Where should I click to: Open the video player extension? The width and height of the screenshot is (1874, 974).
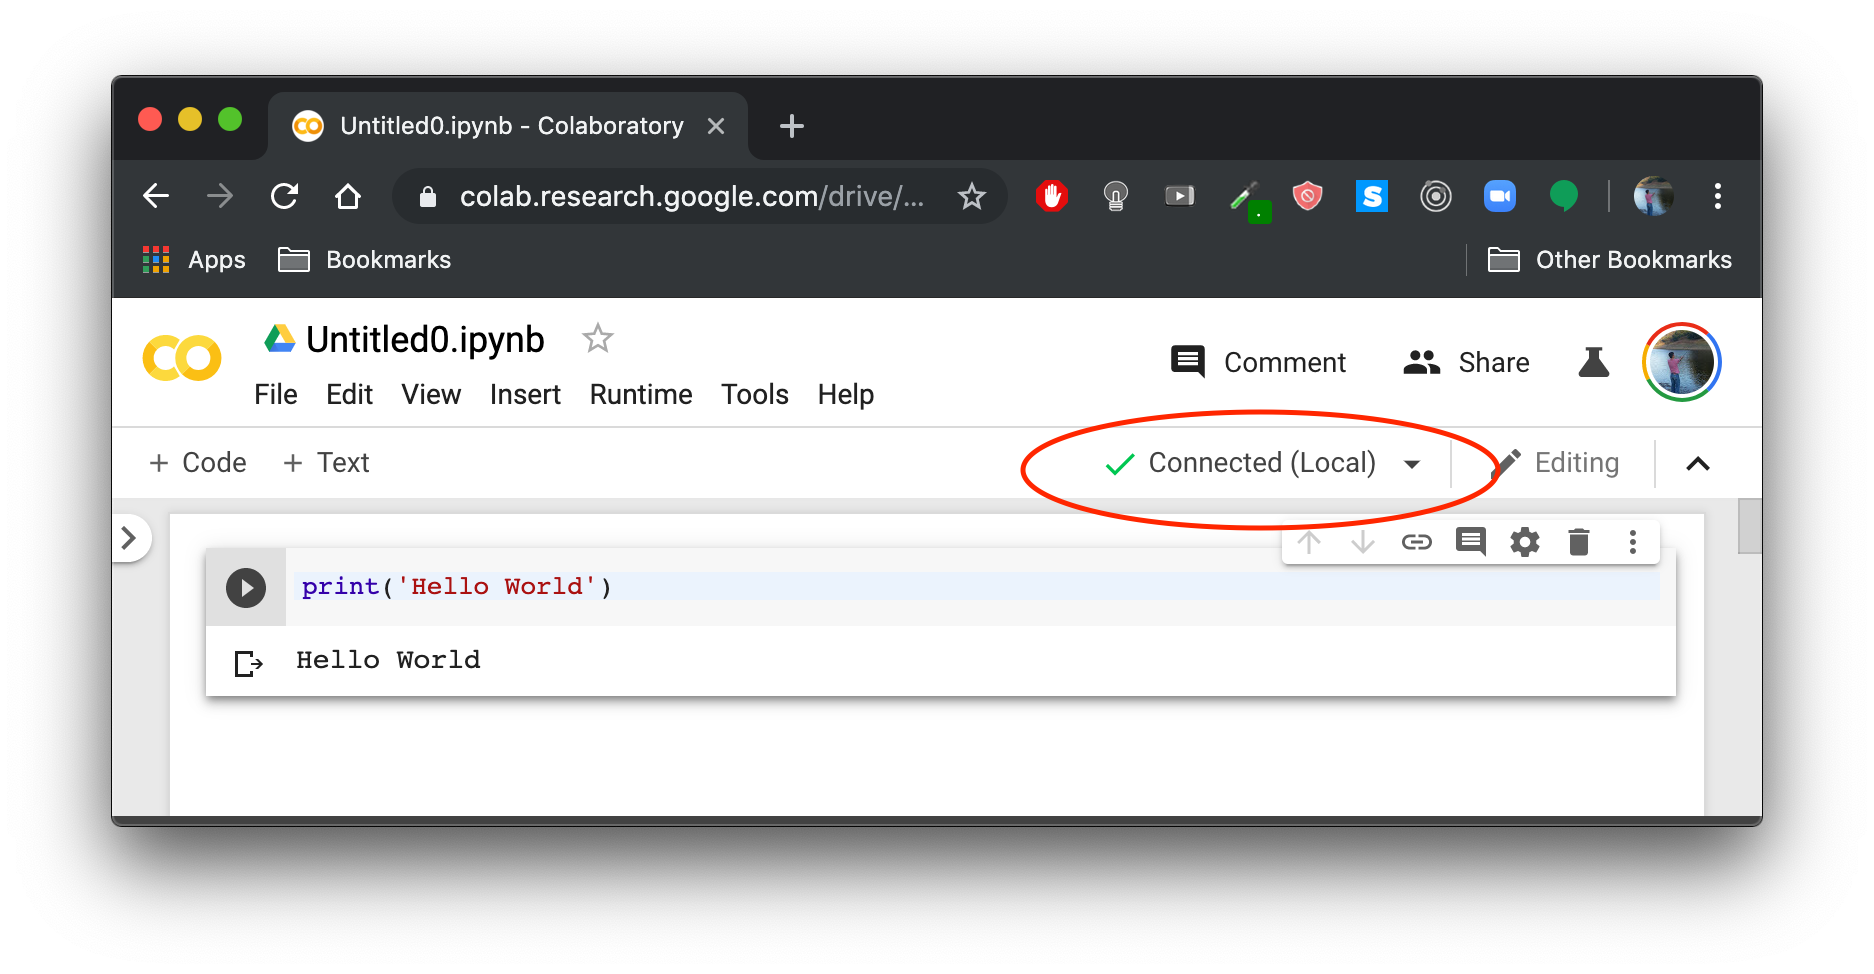pyautogui.click(x=1180, y=196)
